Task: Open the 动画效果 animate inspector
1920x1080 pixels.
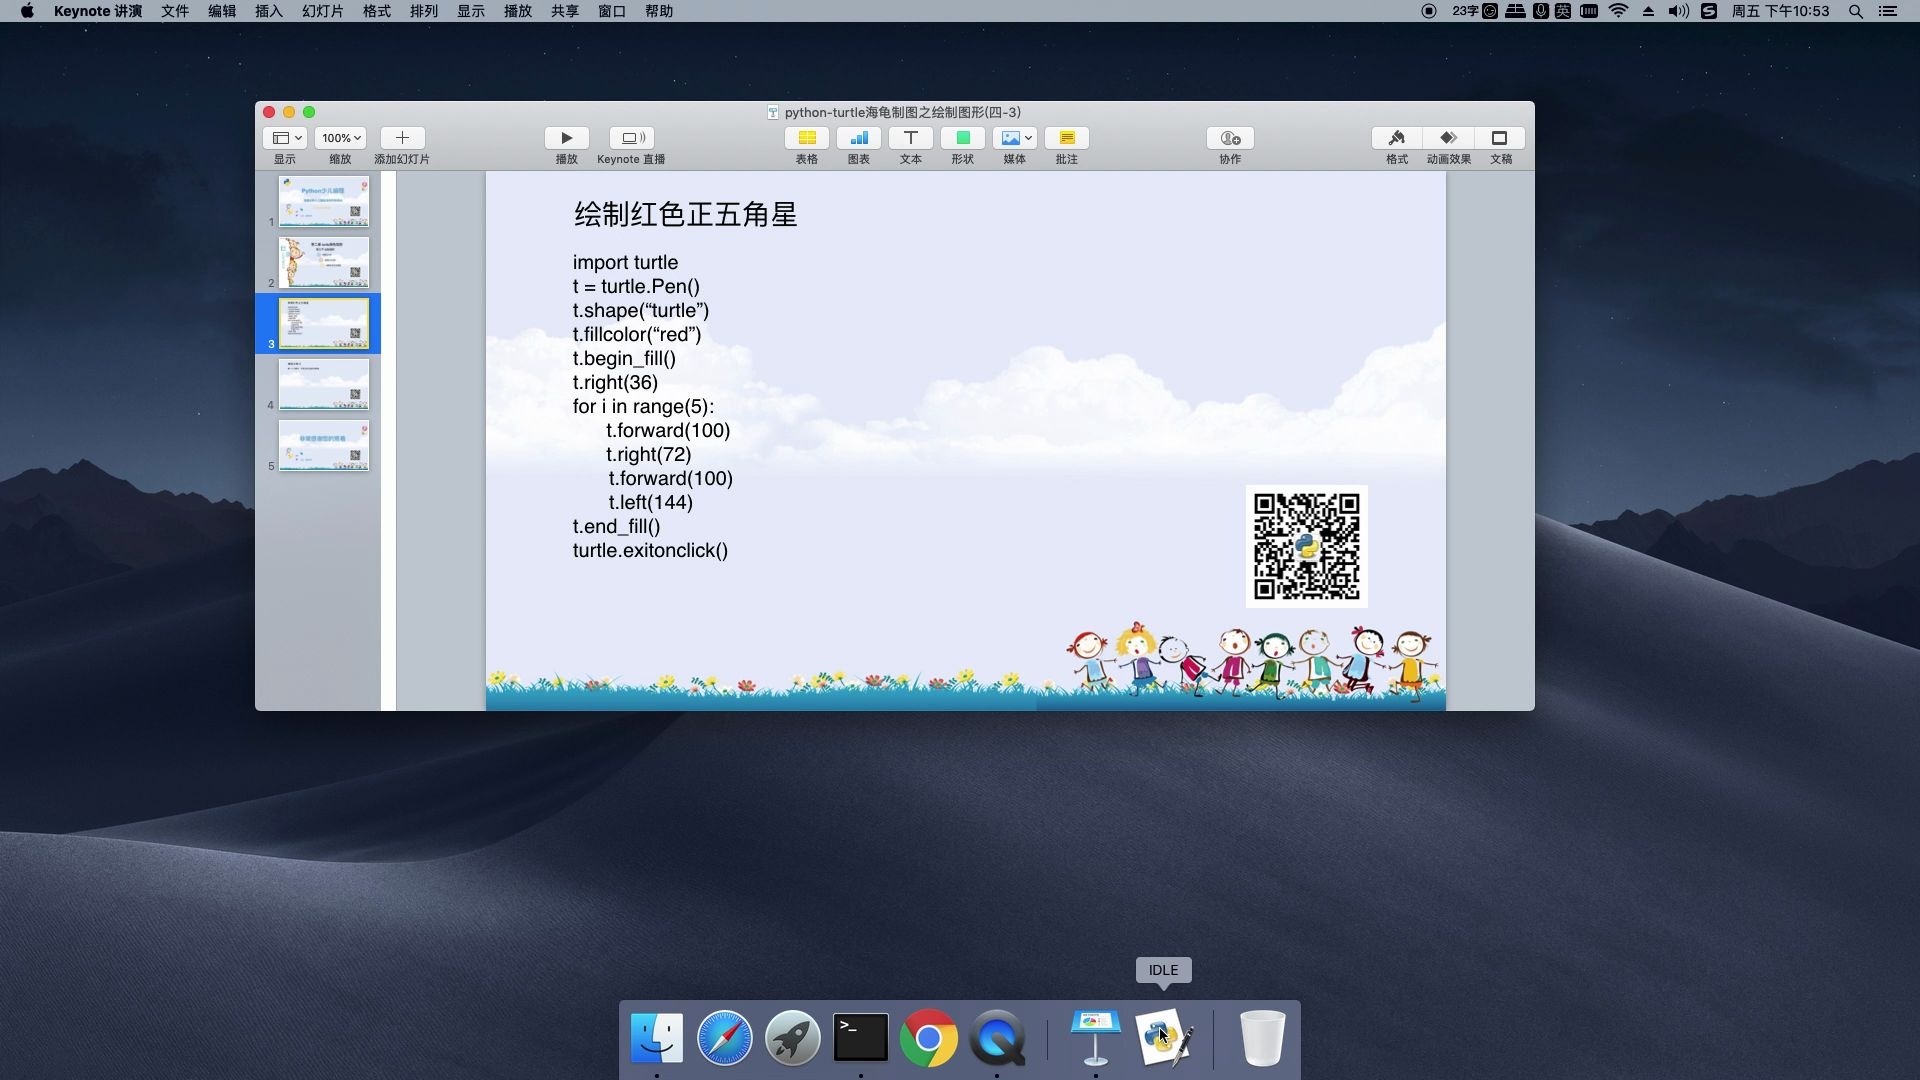Action: click(x=1448, y=138)
